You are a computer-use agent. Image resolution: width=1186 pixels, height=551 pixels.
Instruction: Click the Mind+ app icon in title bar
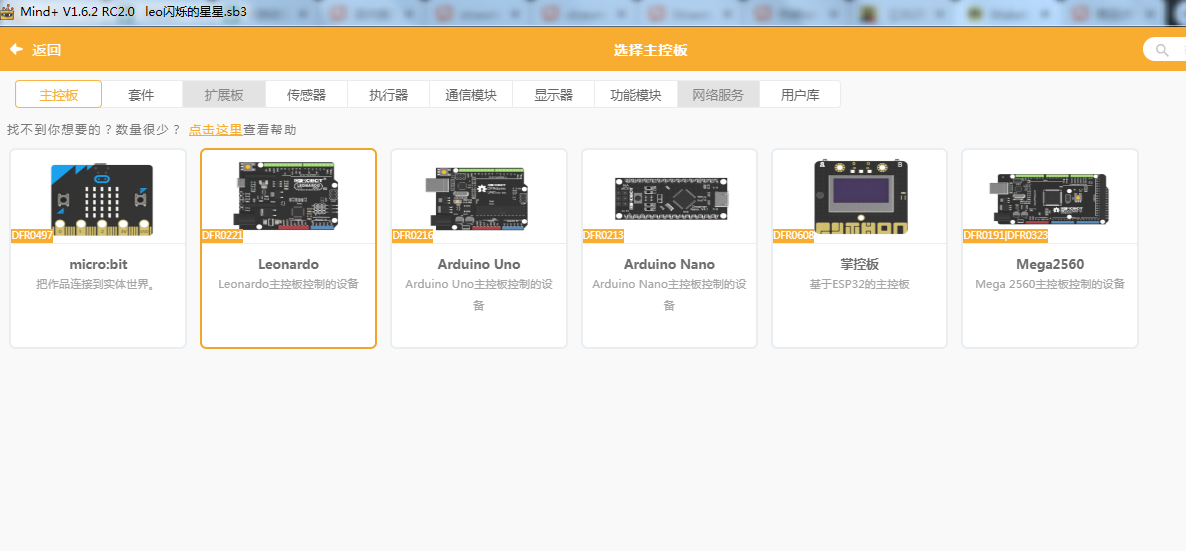pyautogui.click(x=8, y=12)
